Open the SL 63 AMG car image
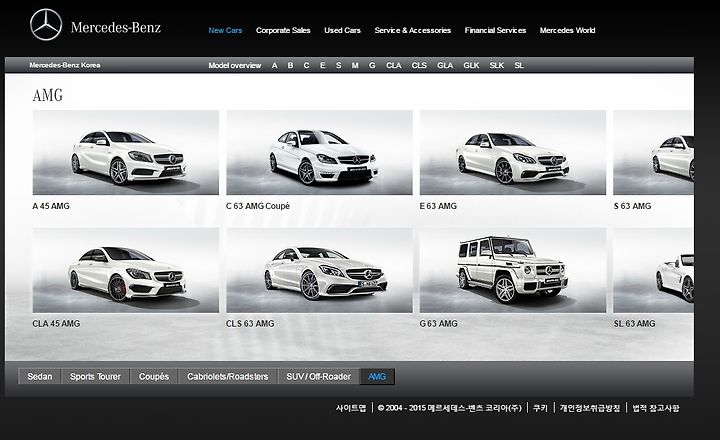720x440 pixels. (654, 271)
